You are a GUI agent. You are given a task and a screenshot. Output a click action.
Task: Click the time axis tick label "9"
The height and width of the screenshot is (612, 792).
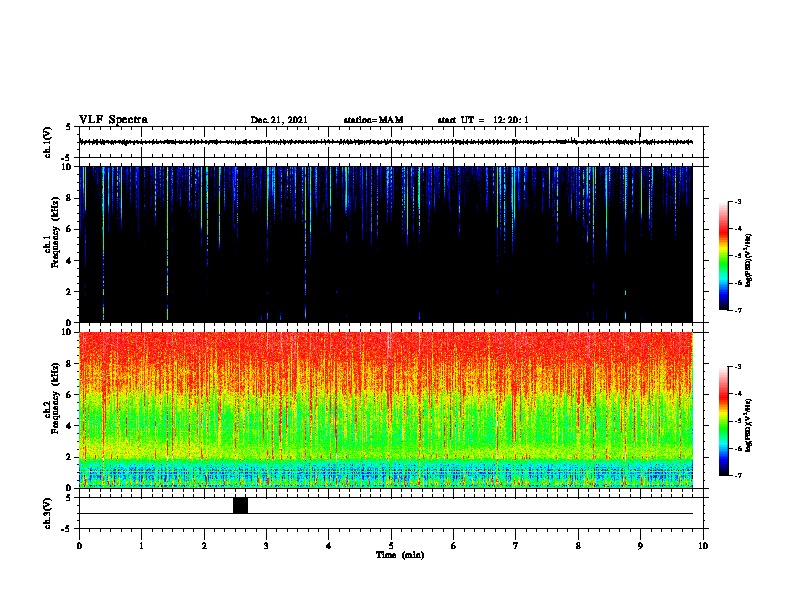tap(640, 546)
